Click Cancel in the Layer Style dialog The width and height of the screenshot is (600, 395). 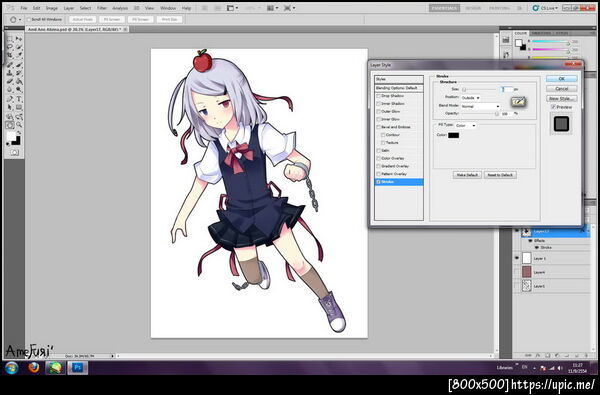(561, 88)
